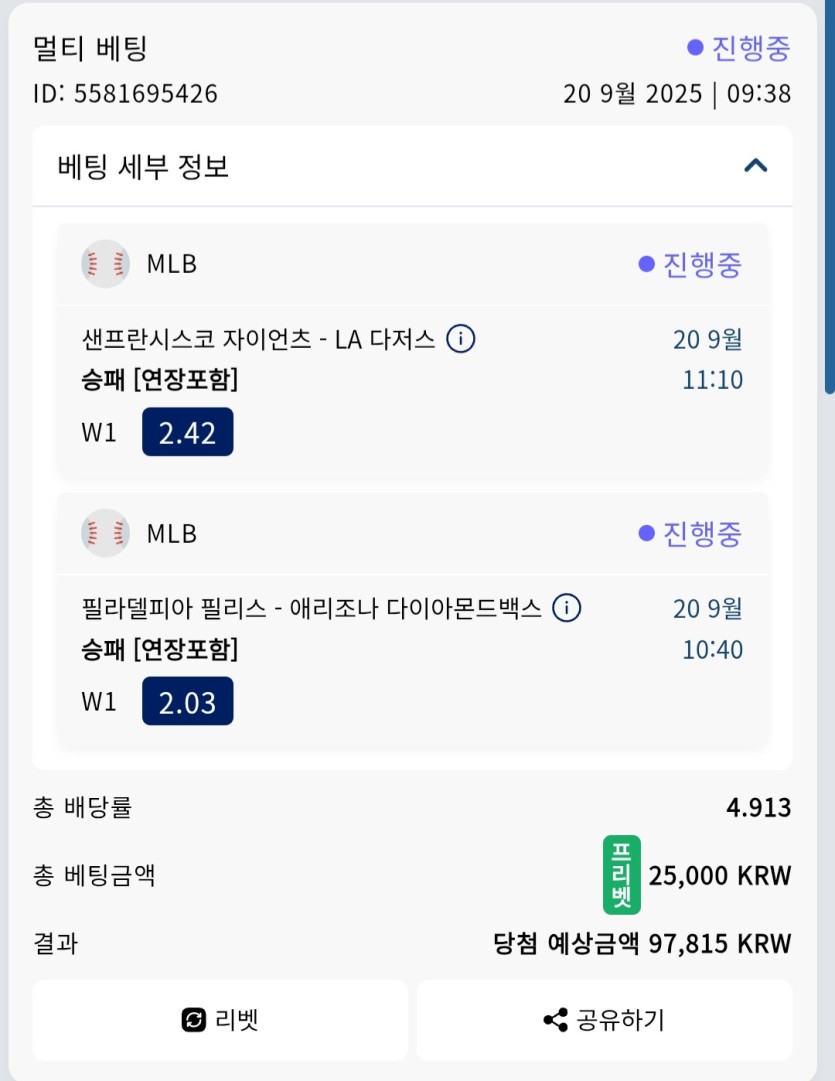Viewport: 835px width, 1081px height.
Task: Click the second MLB baseball icon
Action: pos(105,533)
